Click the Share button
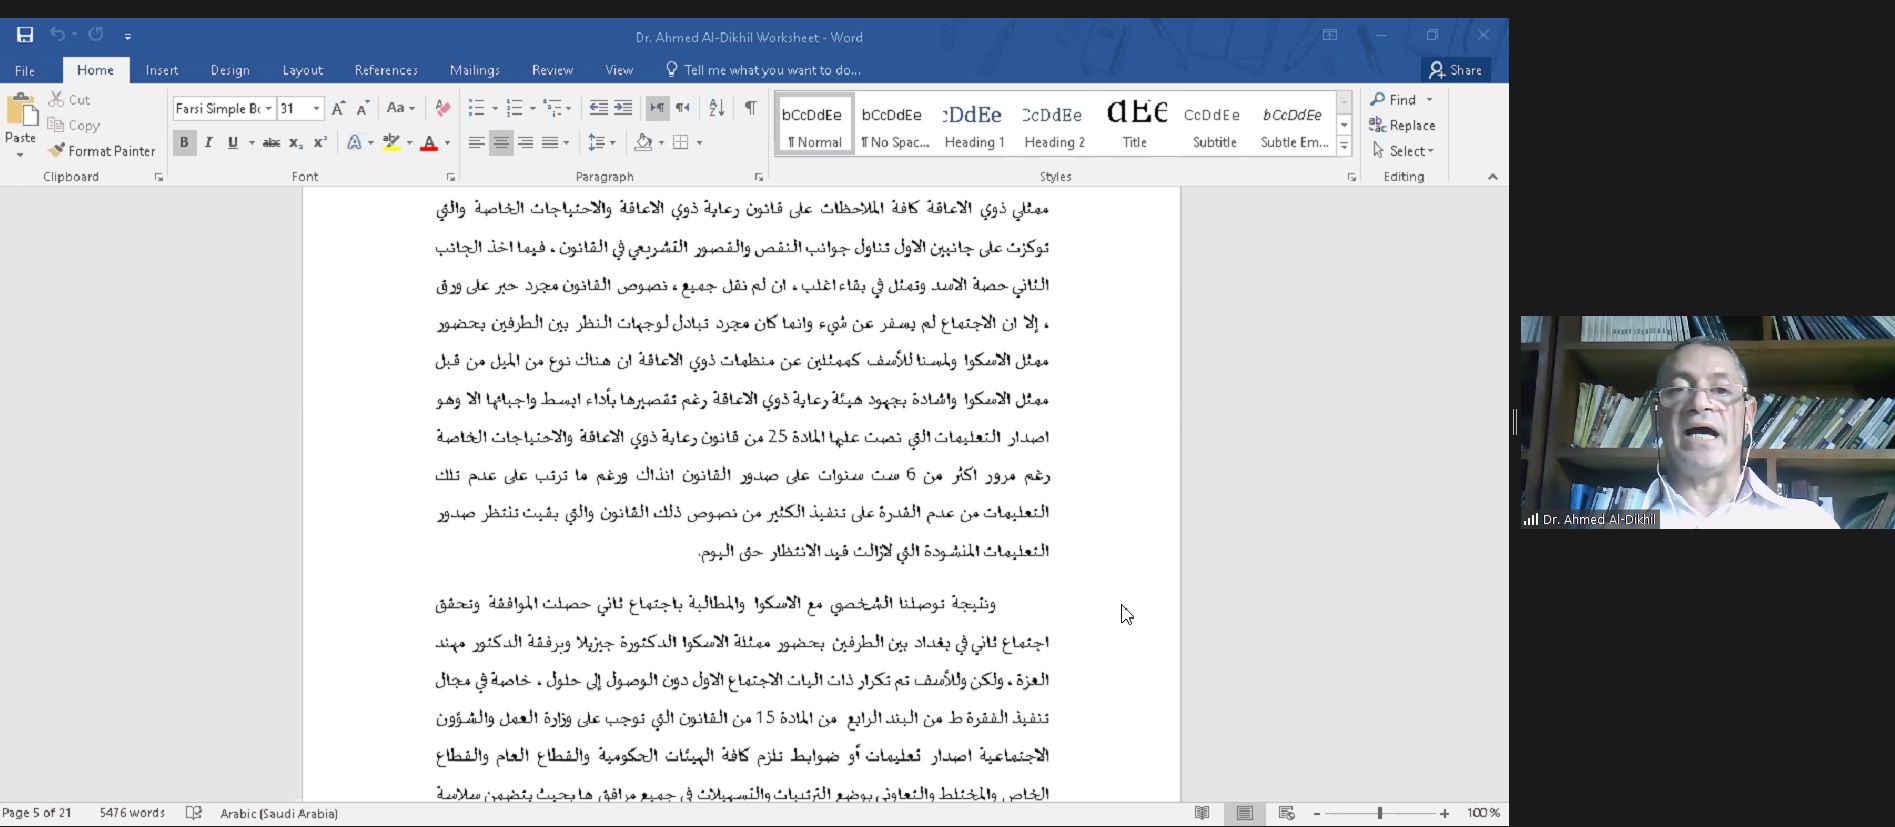This screenshot has height=827, width=1895. (1456, 70)
